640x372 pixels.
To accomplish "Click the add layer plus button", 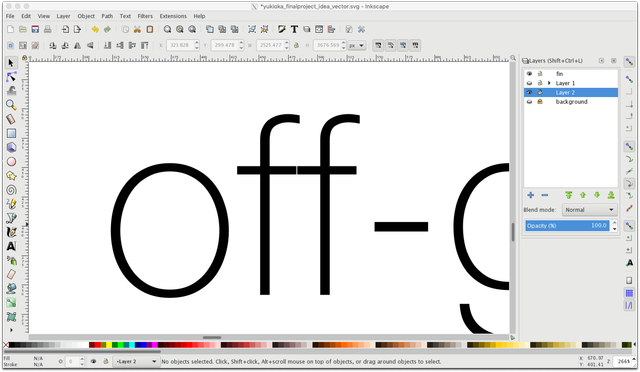I will click(531, 195).
